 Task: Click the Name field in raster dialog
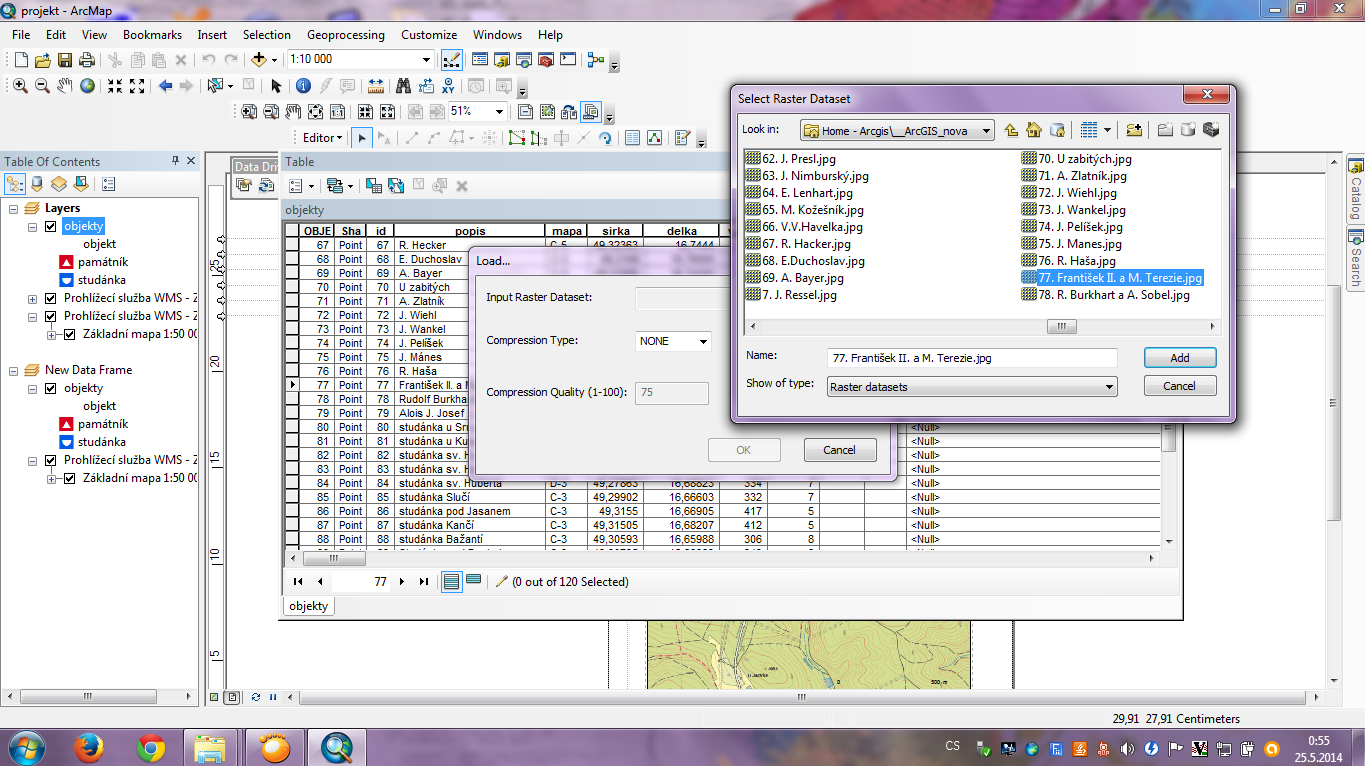972,357
